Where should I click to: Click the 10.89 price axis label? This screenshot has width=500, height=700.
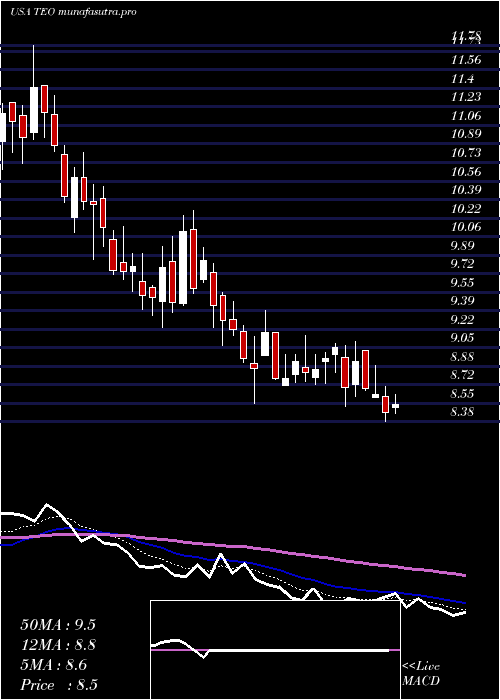466,134
